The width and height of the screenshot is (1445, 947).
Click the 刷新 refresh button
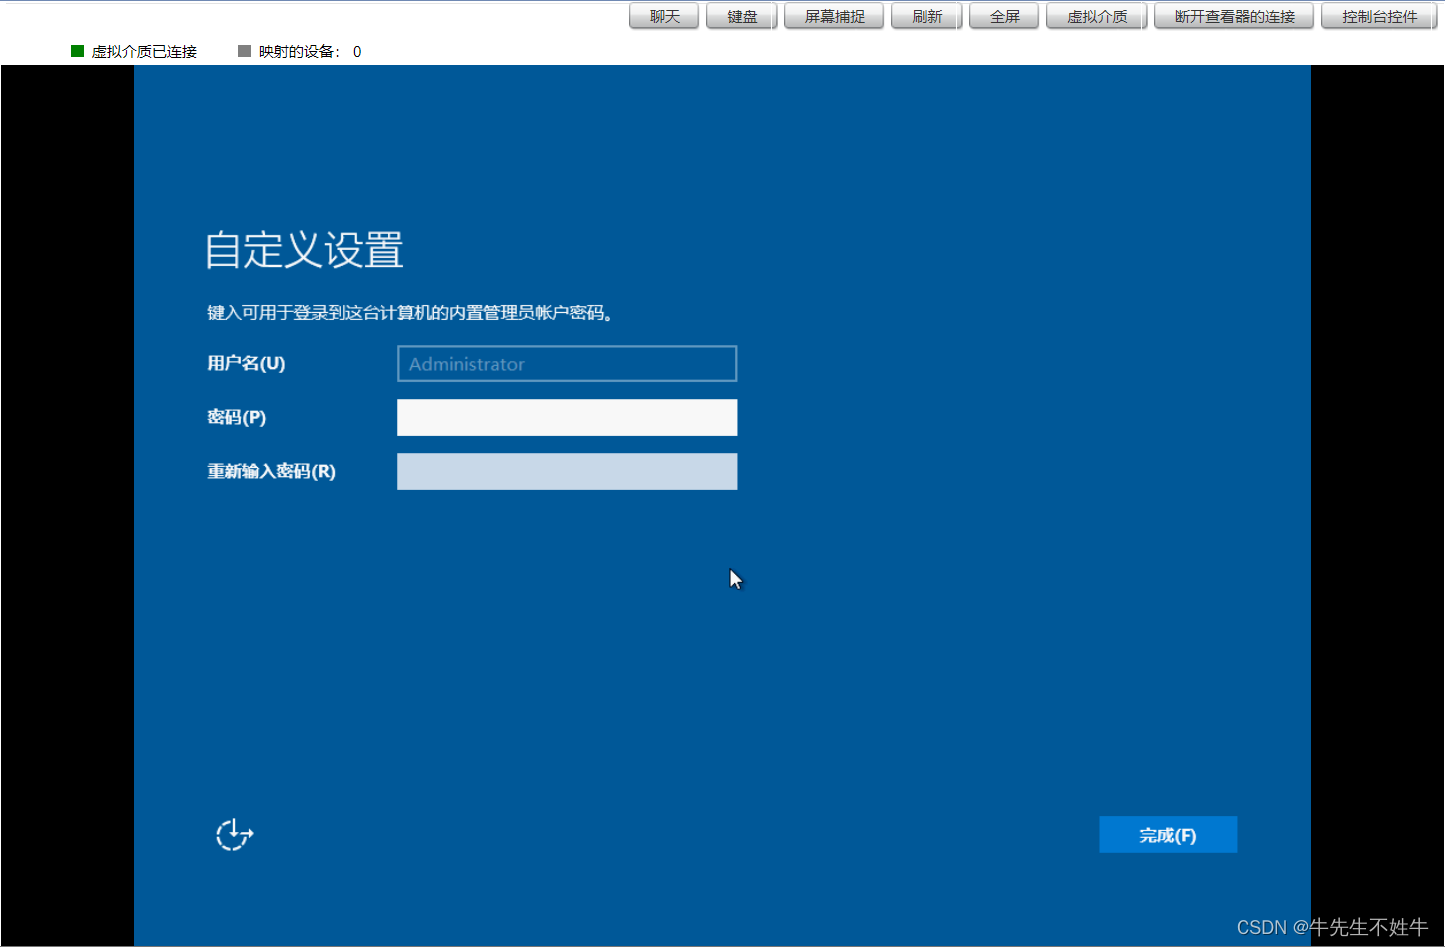pos(927,16)
